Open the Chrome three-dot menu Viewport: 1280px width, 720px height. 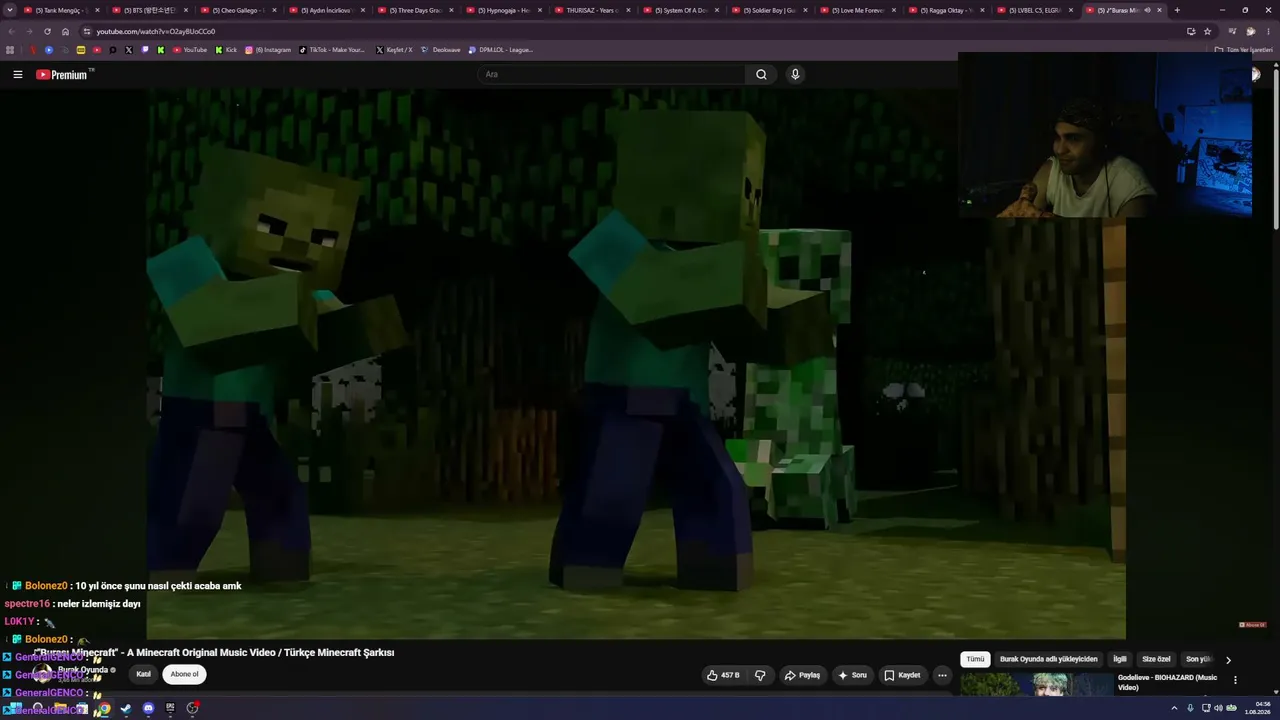[1269, 31]
